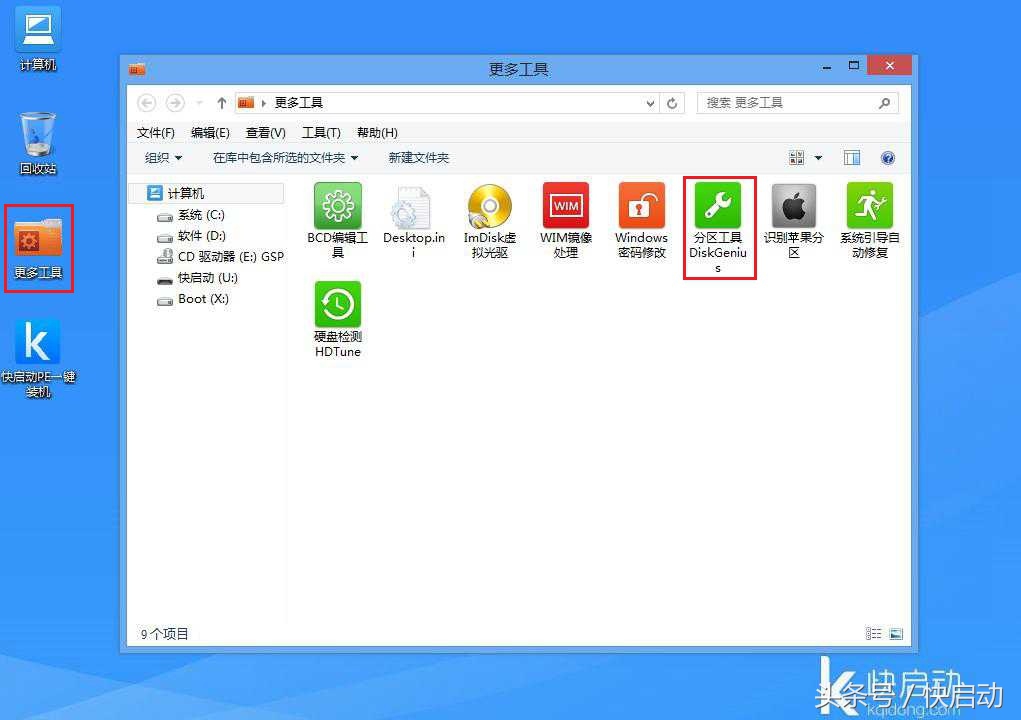Open 快启动PE一键装机 on the desktop
1021x720 pixels.
(37, 355)
